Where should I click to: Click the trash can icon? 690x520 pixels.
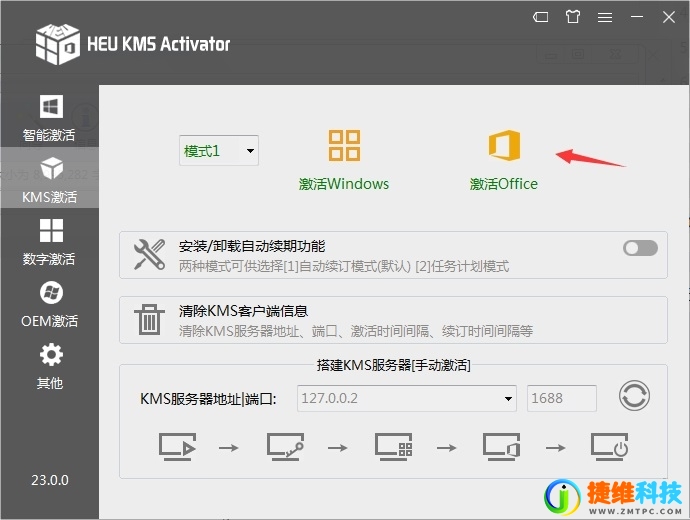(149, 319)
